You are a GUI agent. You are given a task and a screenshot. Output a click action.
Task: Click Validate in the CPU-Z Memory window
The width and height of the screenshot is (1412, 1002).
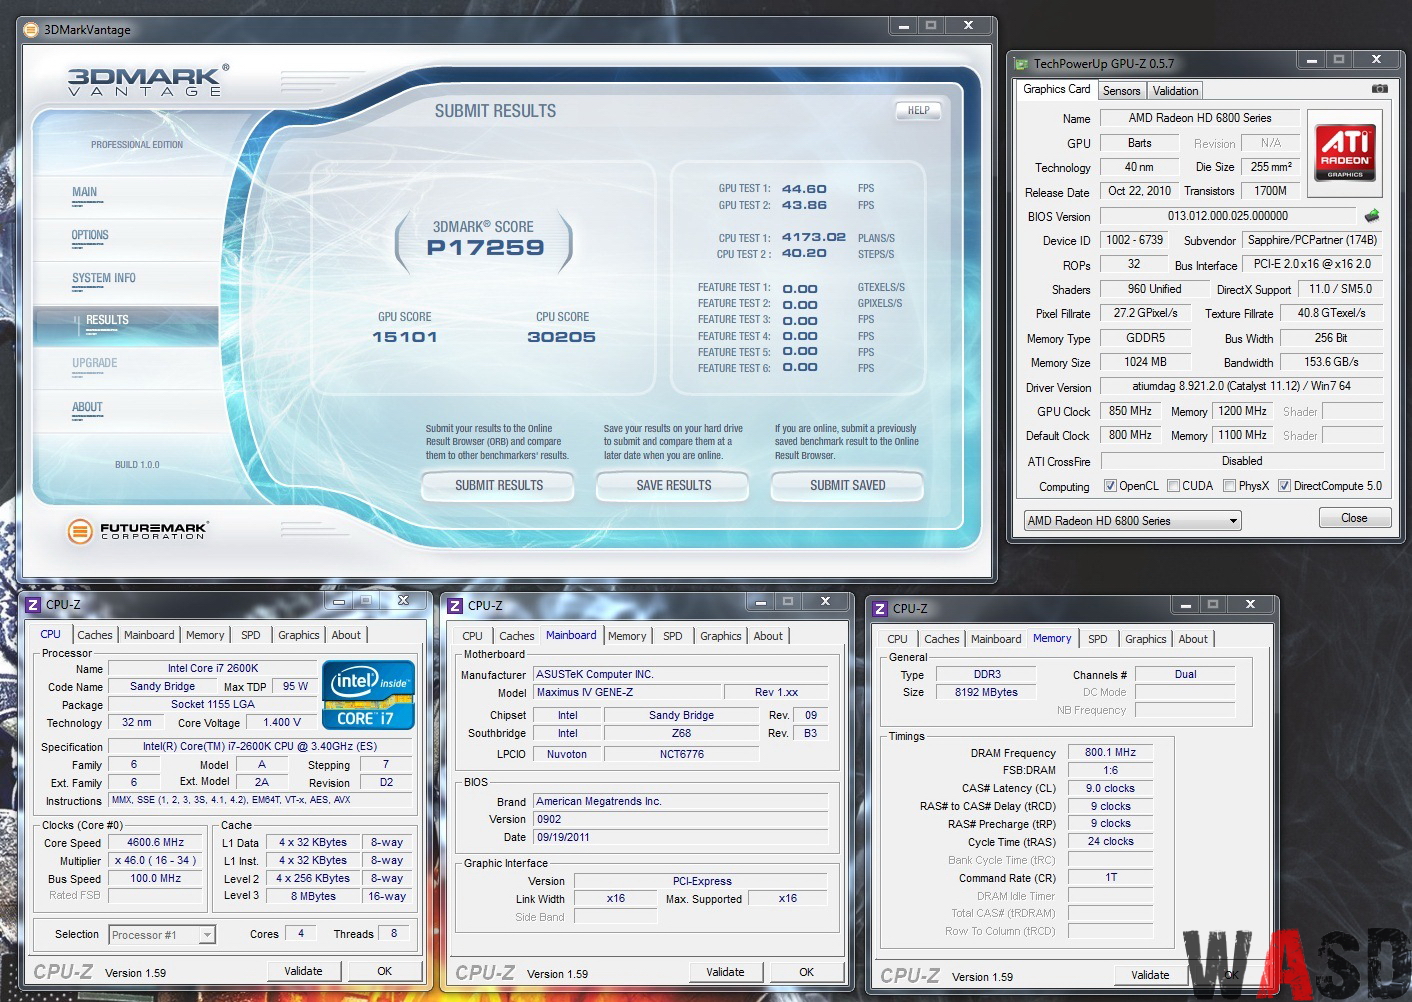click(x=1150, y=975)
